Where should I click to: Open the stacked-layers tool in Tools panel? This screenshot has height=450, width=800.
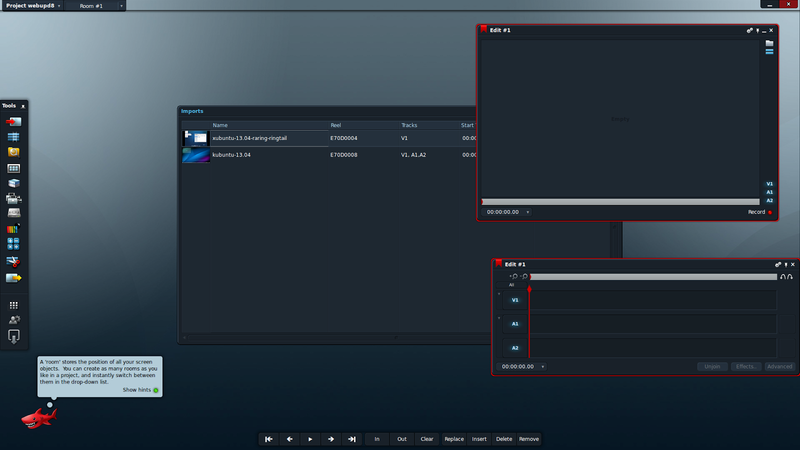click(x=14, y=183)
